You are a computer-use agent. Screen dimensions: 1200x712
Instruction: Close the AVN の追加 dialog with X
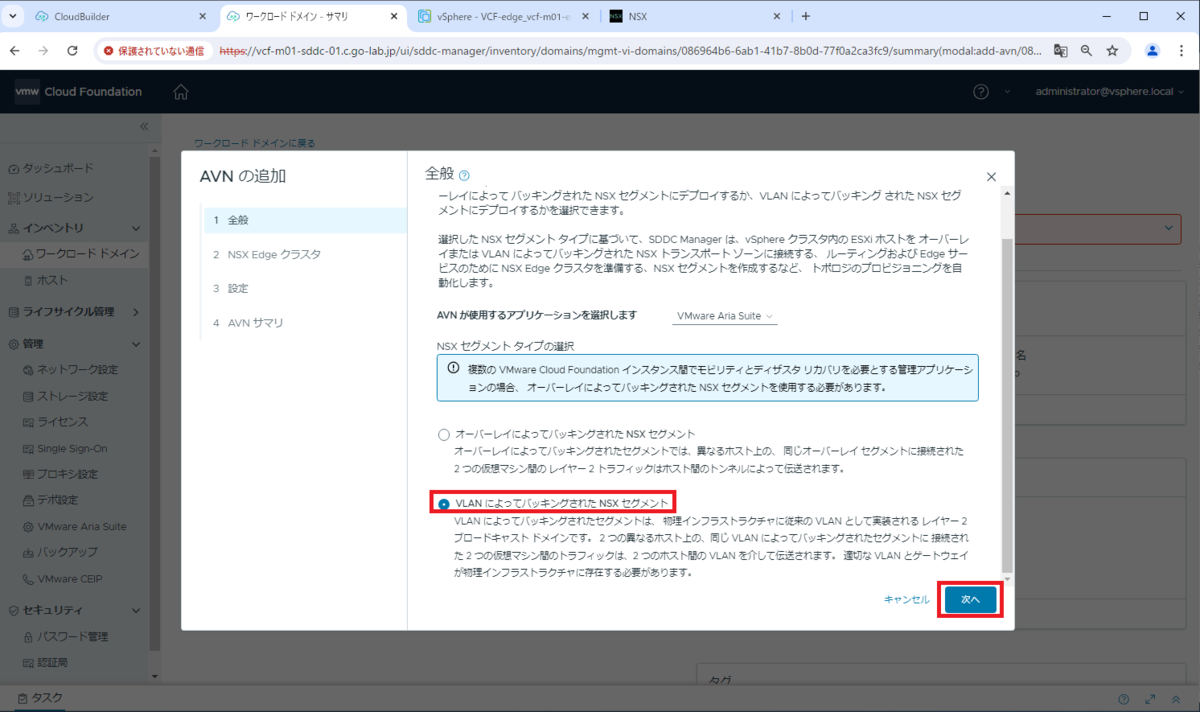coord(991,177)
